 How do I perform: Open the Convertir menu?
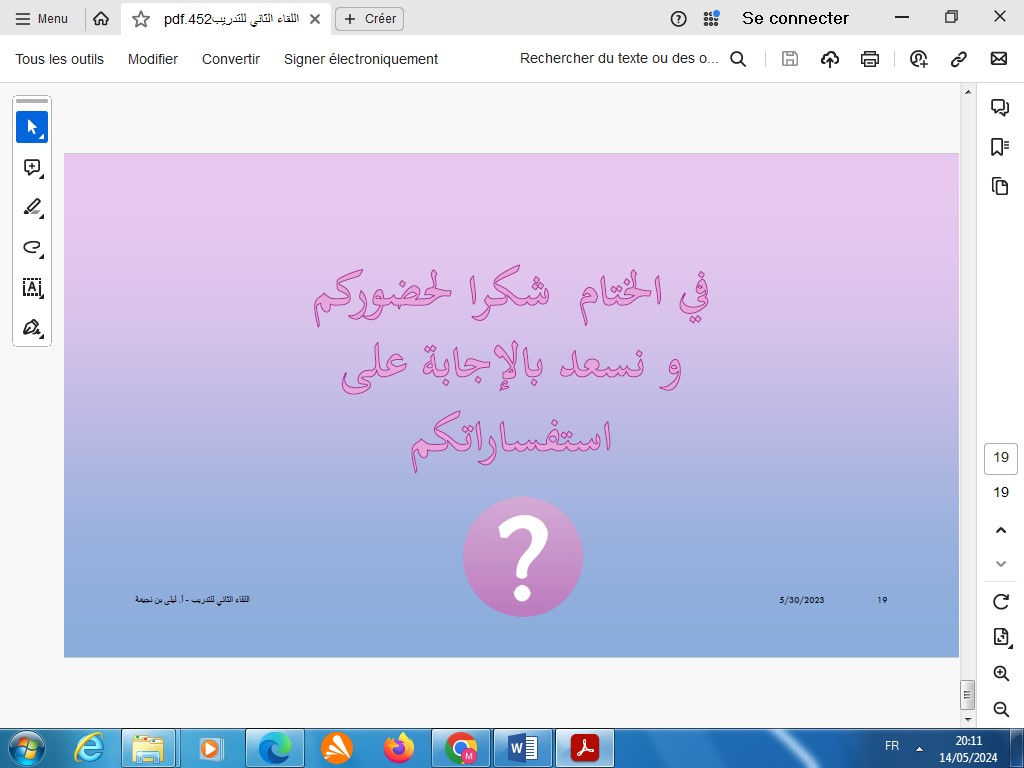pos(231,59)
